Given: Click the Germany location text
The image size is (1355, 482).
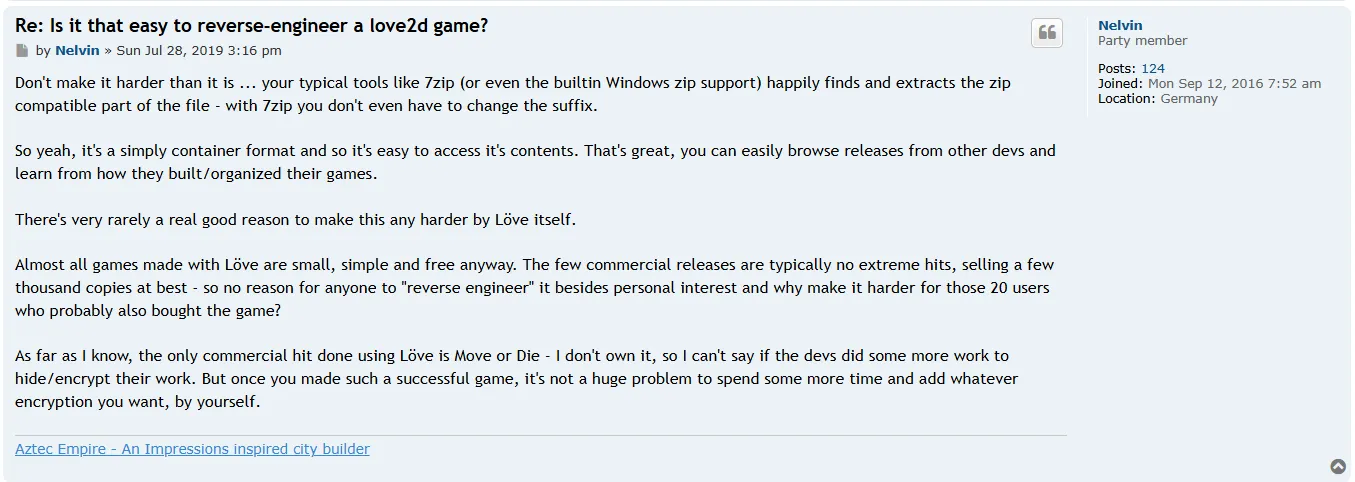Looking at the screenshot, I should click(x=1189, y=99).
